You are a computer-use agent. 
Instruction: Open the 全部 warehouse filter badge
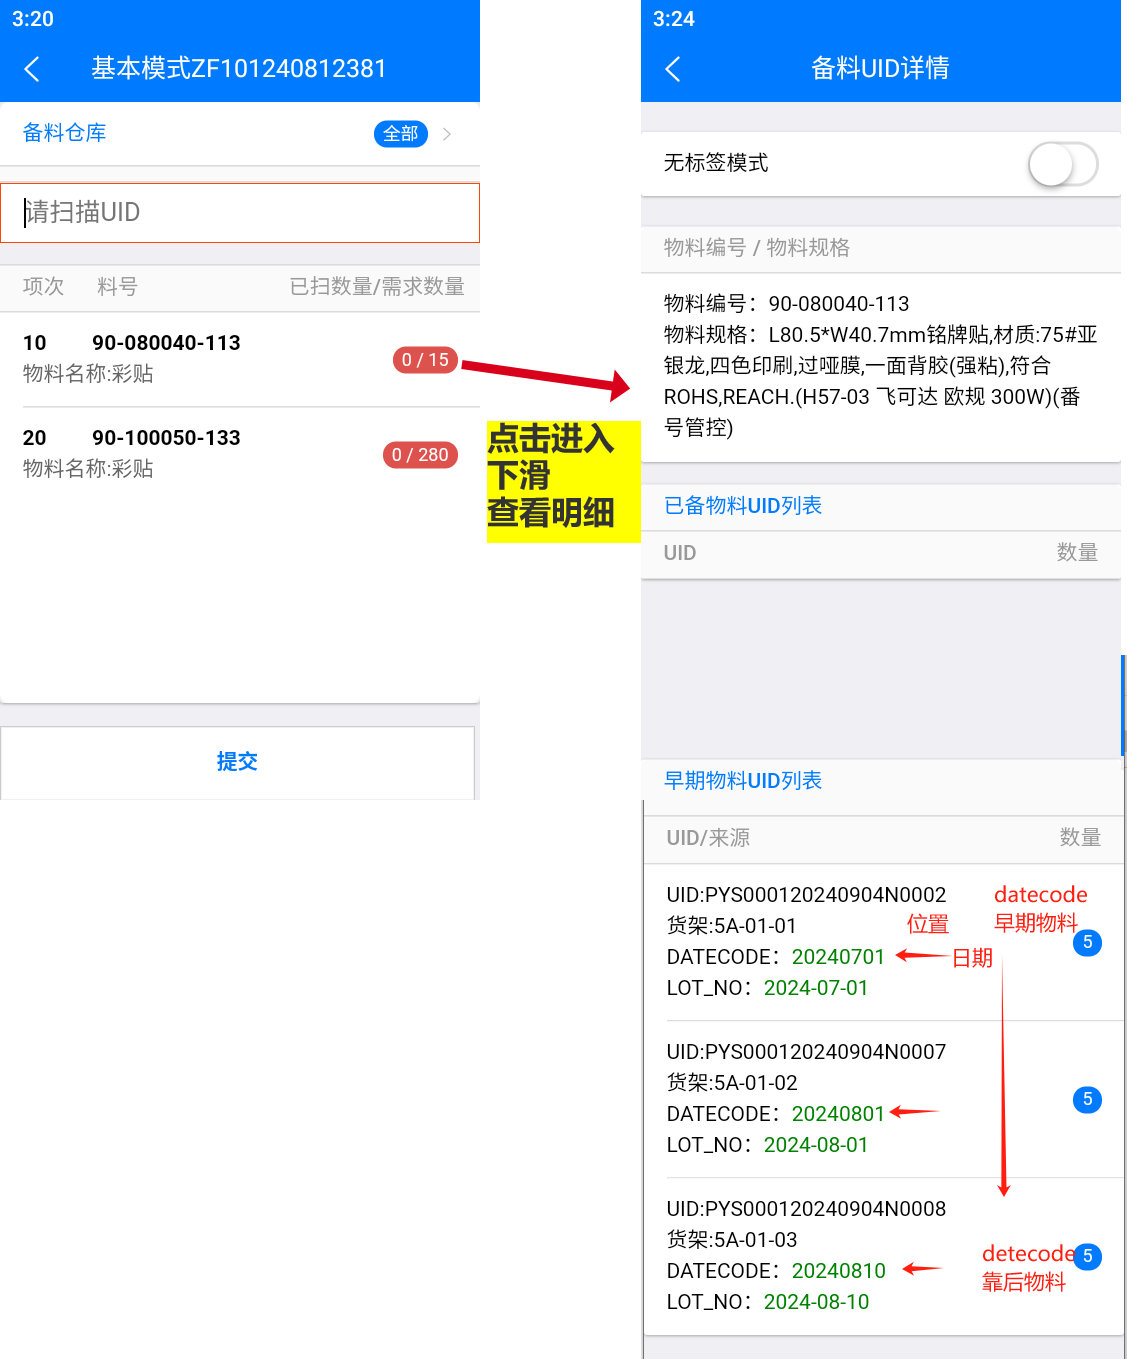coord(400,134)
